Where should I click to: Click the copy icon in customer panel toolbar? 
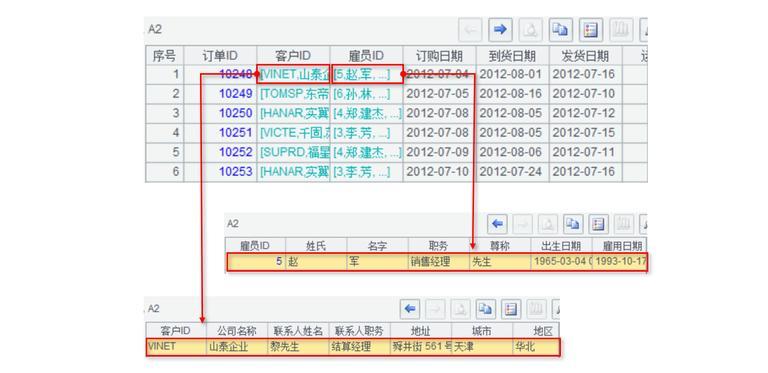point(485,309)
